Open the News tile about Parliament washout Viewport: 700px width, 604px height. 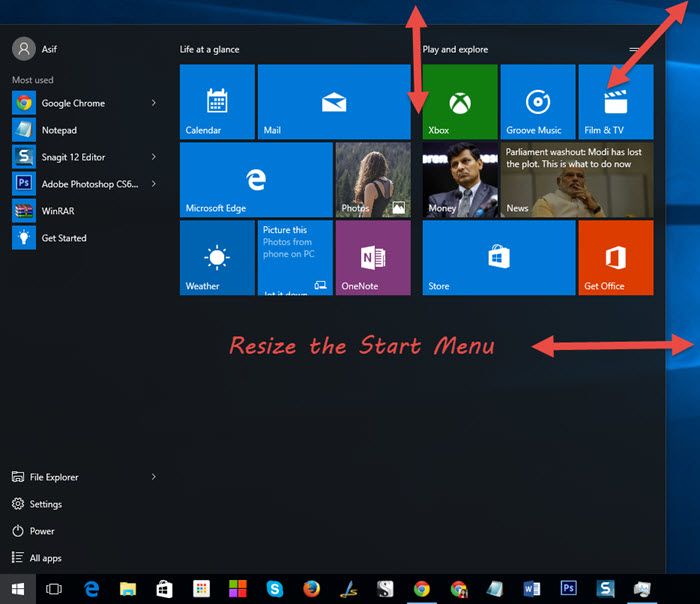click(577, 179)
